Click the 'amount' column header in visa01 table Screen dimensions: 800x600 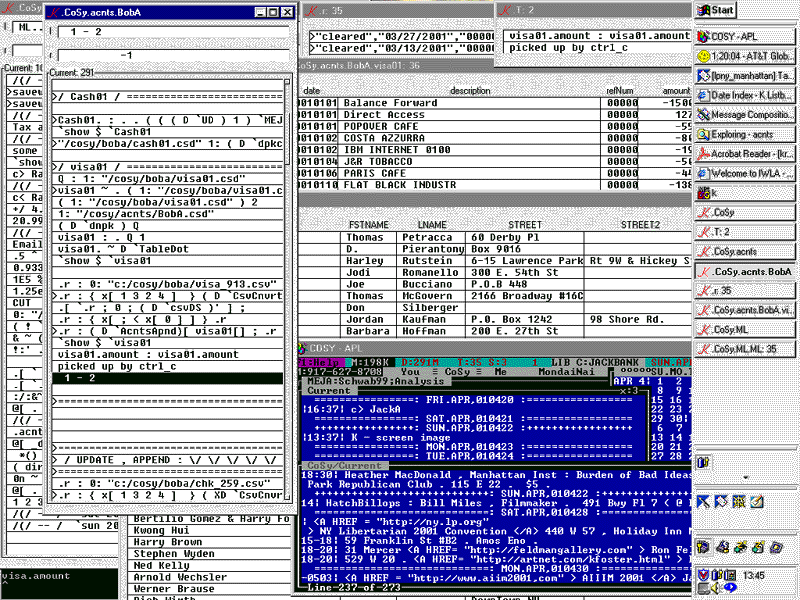[676, 91]
